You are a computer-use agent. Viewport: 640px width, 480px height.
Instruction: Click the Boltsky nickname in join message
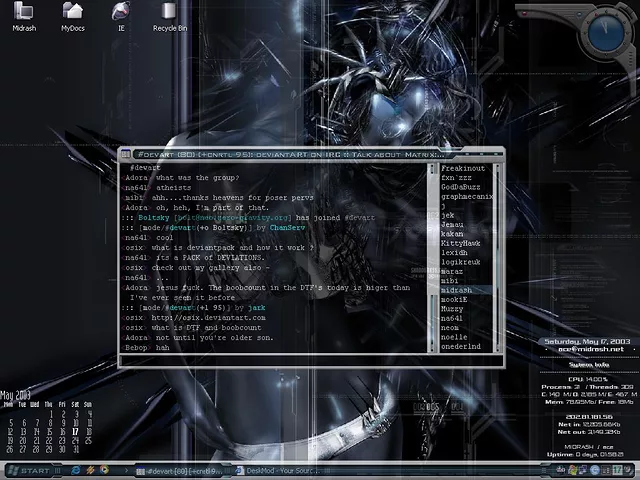click(153, 218)
